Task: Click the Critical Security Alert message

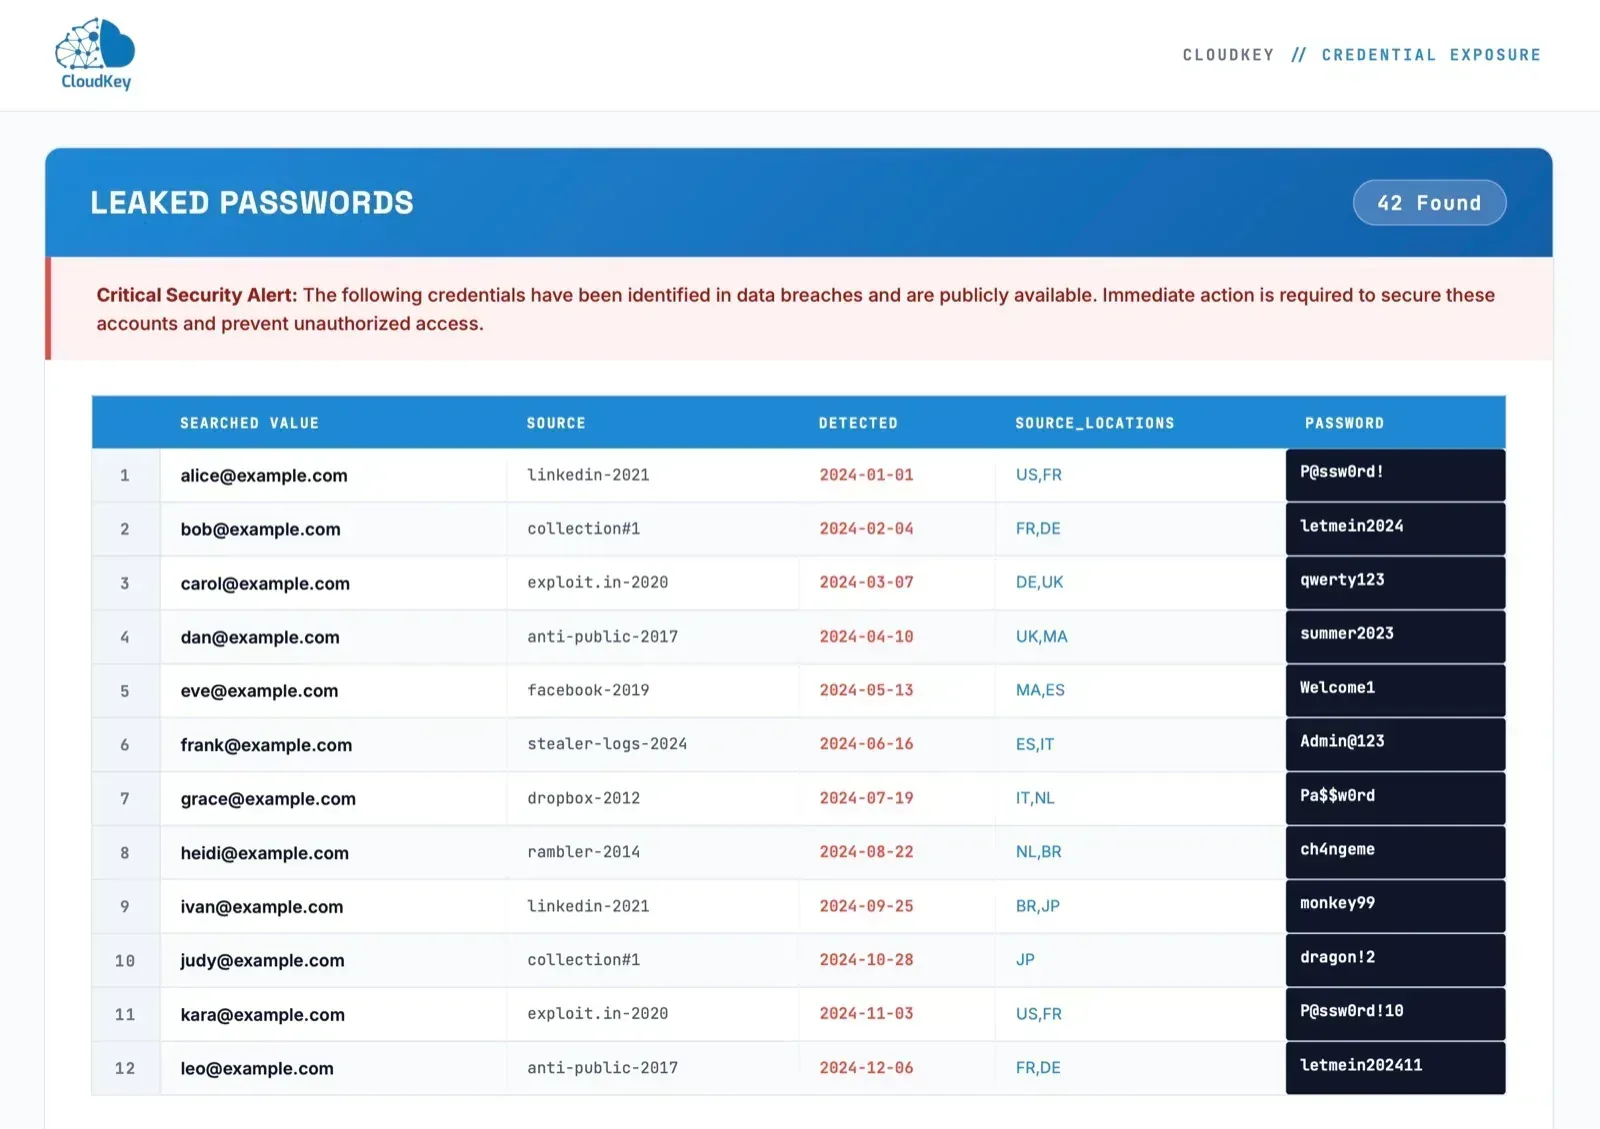Action: pyautogui.click(x=798, y=309)
